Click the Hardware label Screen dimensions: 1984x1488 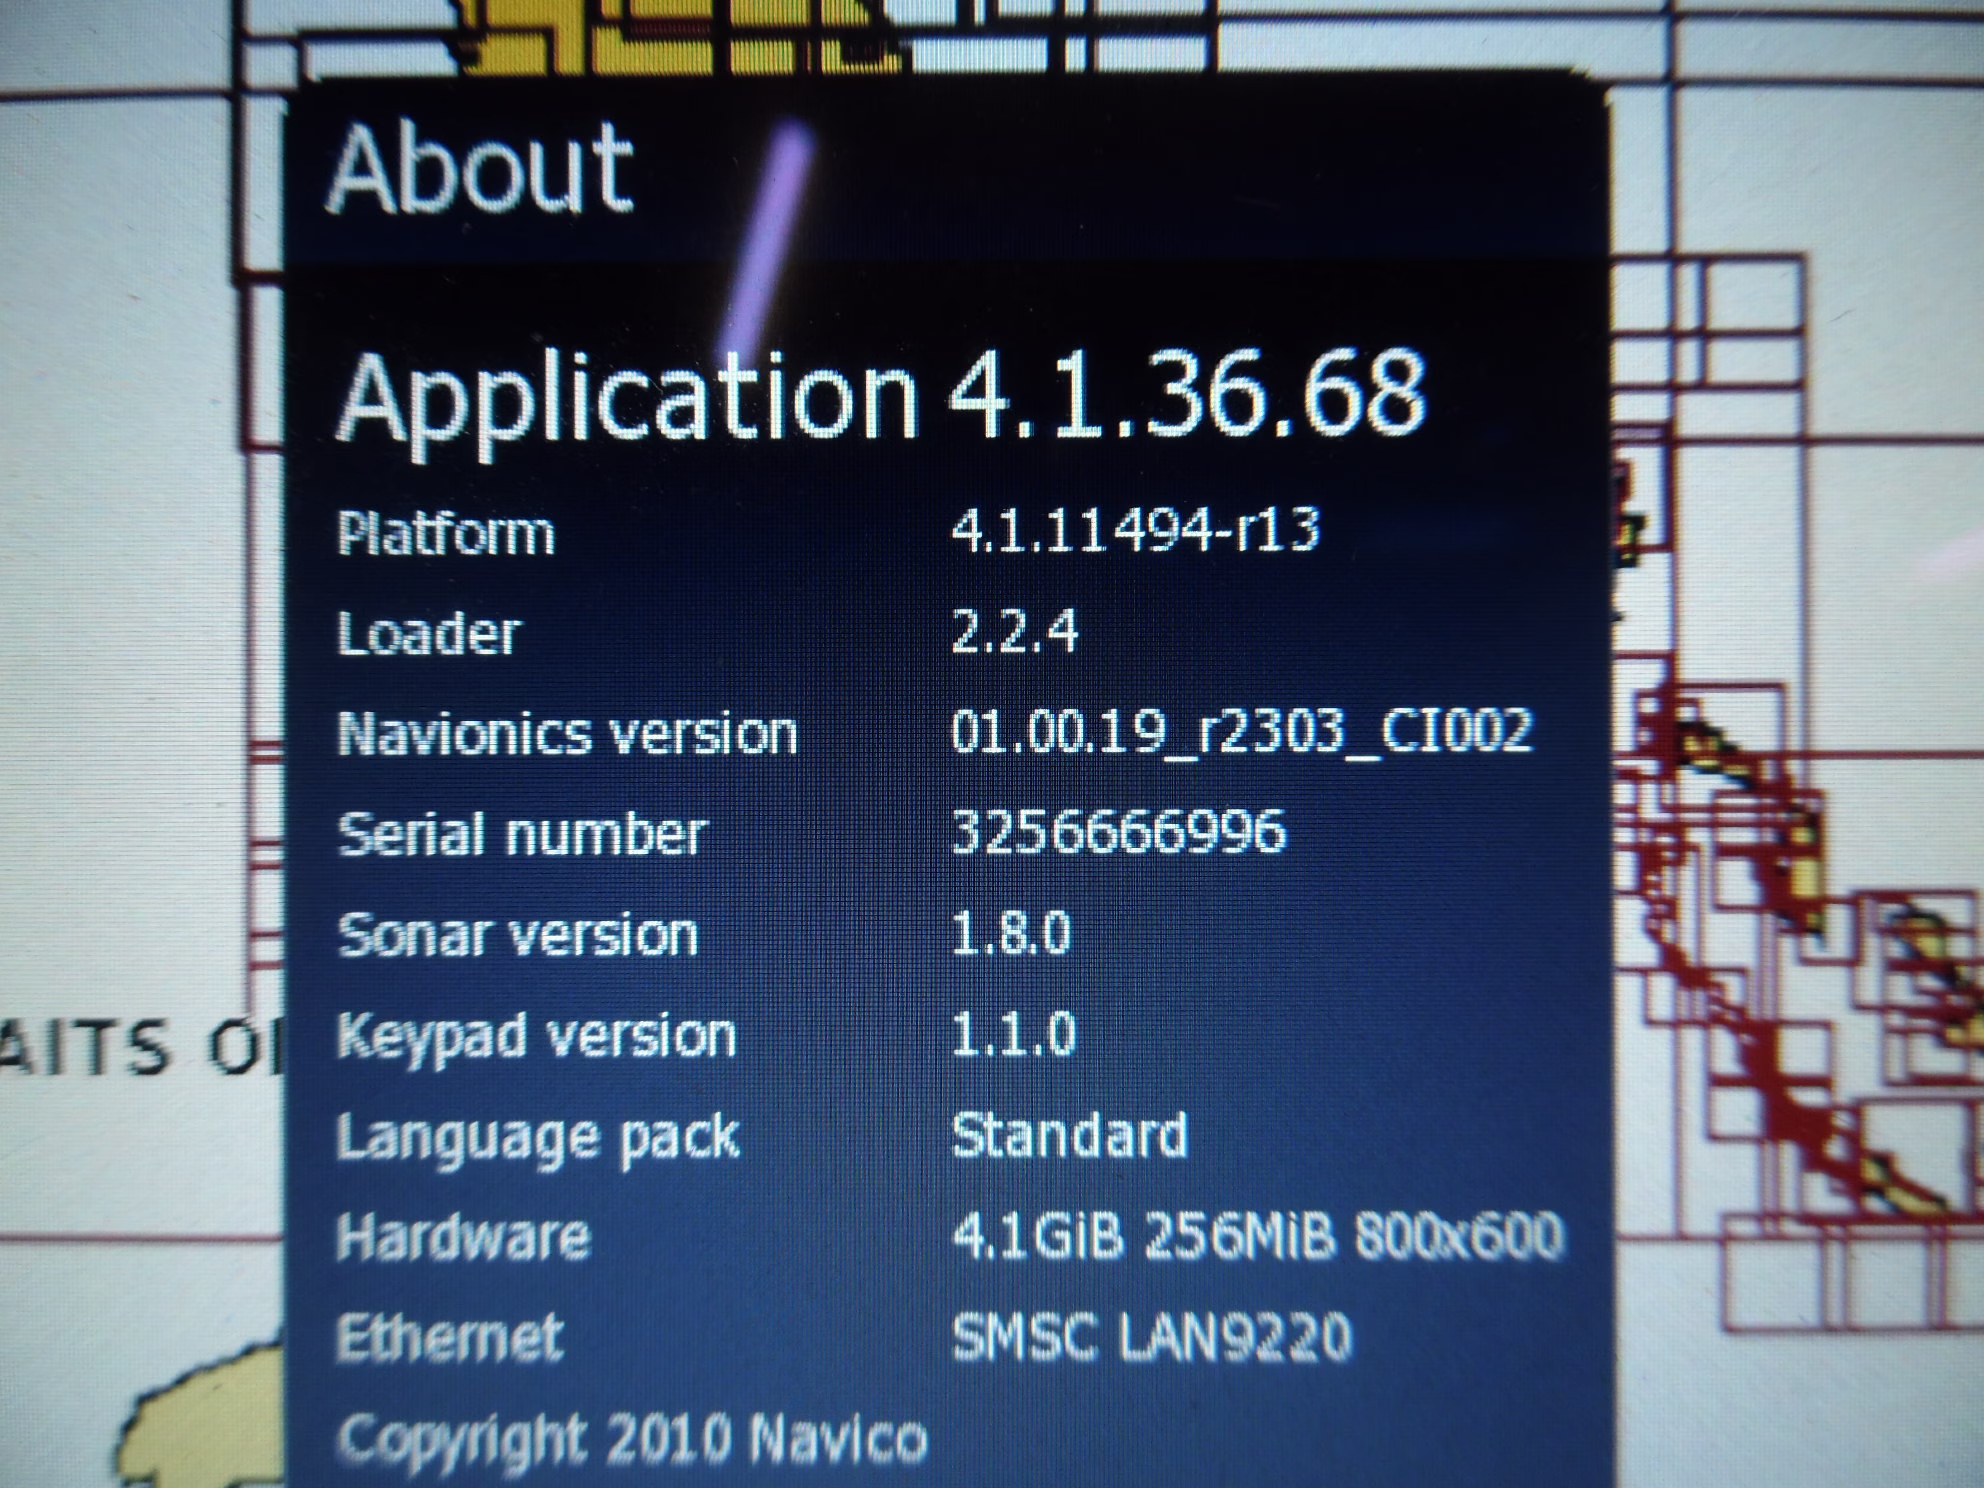pyautogui.click(x=463, y=1237)
